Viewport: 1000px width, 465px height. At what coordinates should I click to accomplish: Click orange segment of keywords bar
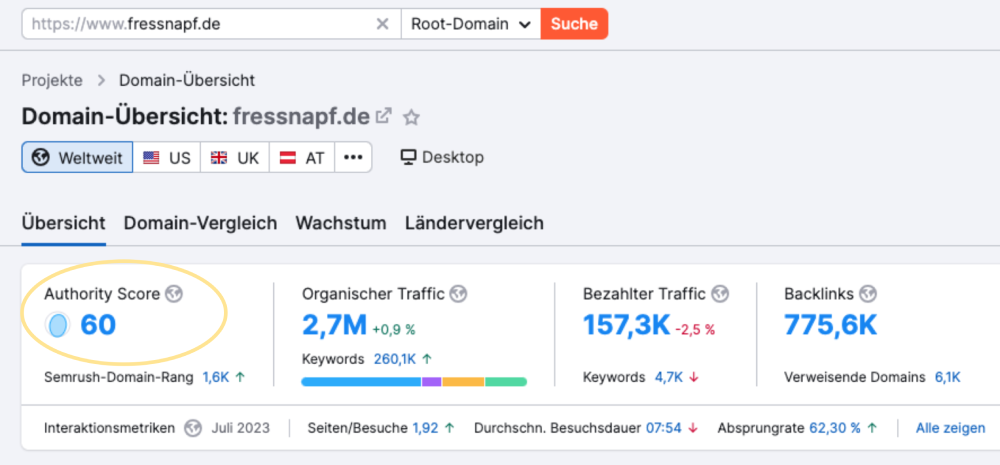point(463,382)
